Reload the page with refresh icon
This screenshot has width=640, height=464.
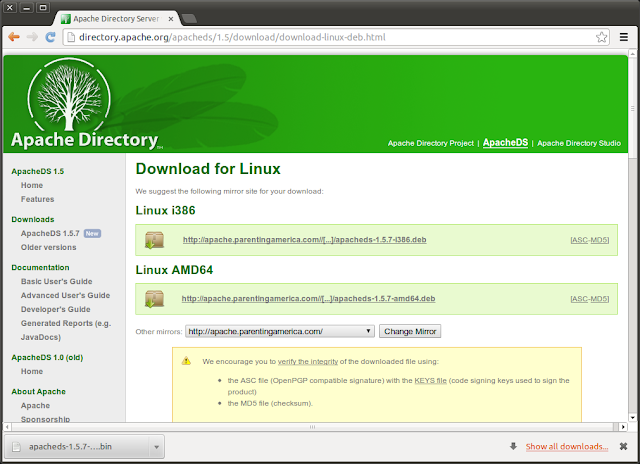50,37
